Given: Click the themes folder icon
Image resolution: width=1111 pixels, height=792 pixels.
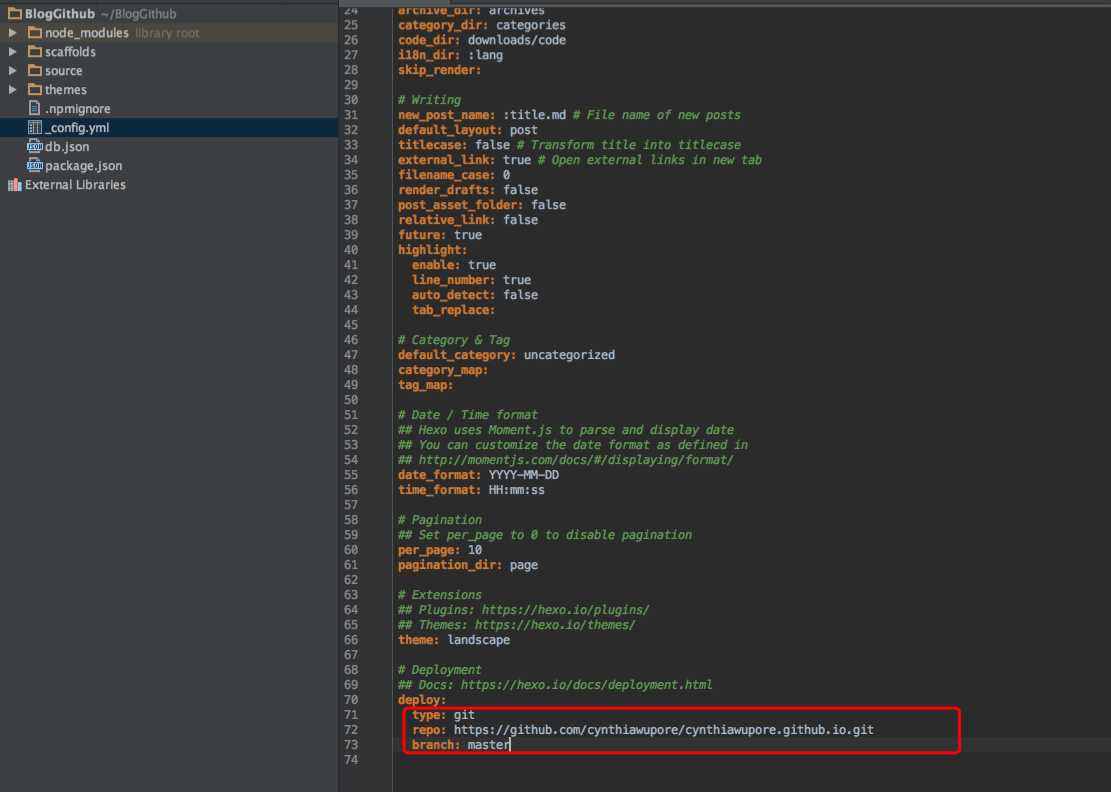Looking at the screenshot, I should [35, 90].
